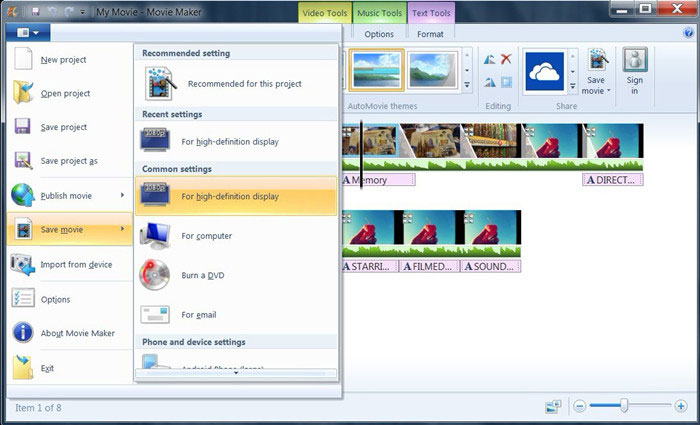700x425 pixels.
Task: Select Save project as
Action: (x=70, y=161)
